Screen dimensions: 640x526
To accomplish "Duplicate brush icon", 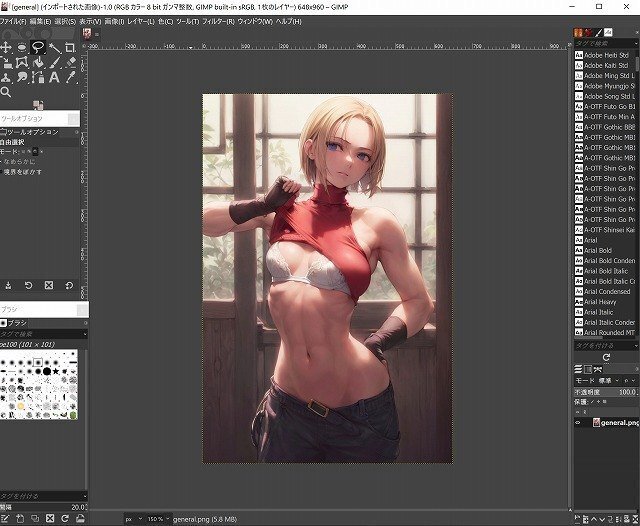I will point(35,519).
